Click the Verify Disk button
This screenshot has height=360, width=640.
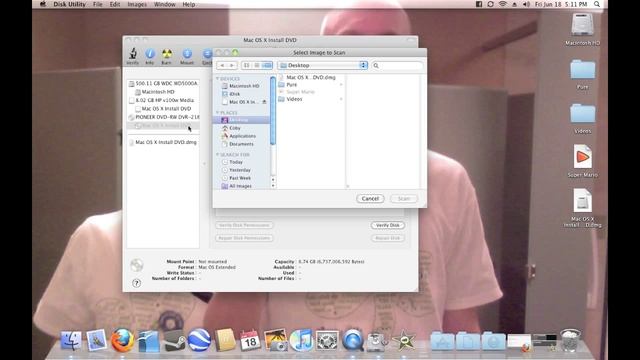tap(388, 225)
